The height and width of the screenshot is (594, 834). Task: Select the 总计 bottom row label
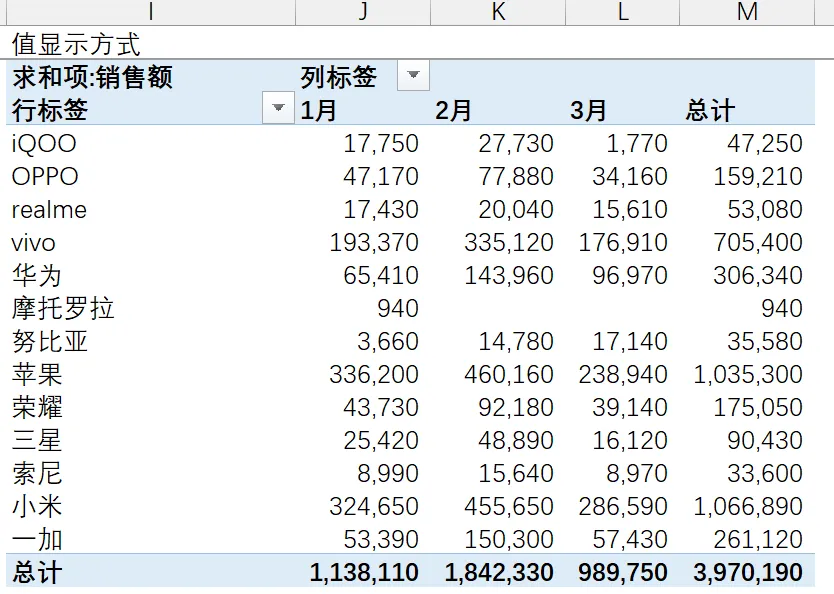point(37,573)
